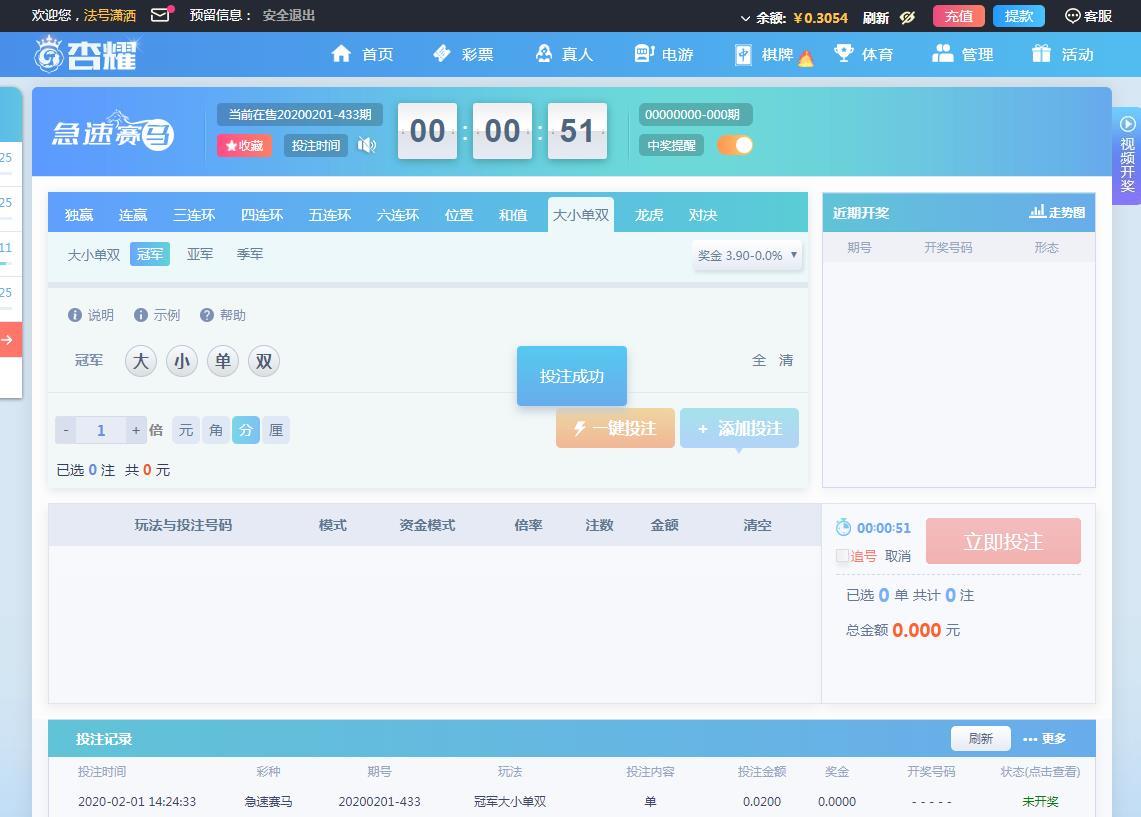Click the 添加投注 add bet button
The height and width of the screenshot is (817, 1141).
pyautogui.click(x=739, y=428)
